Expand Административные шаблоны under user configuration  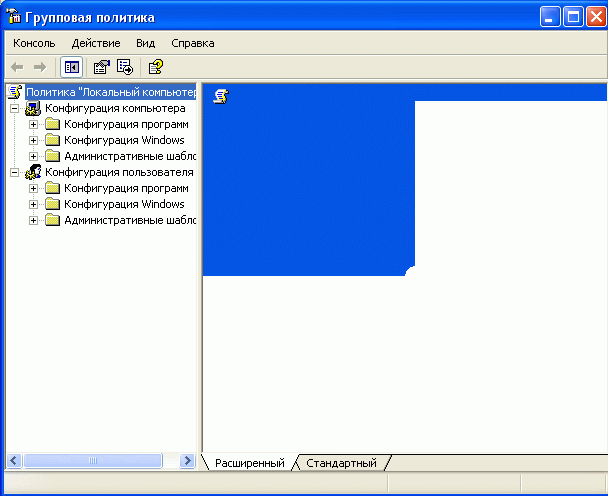34,220
